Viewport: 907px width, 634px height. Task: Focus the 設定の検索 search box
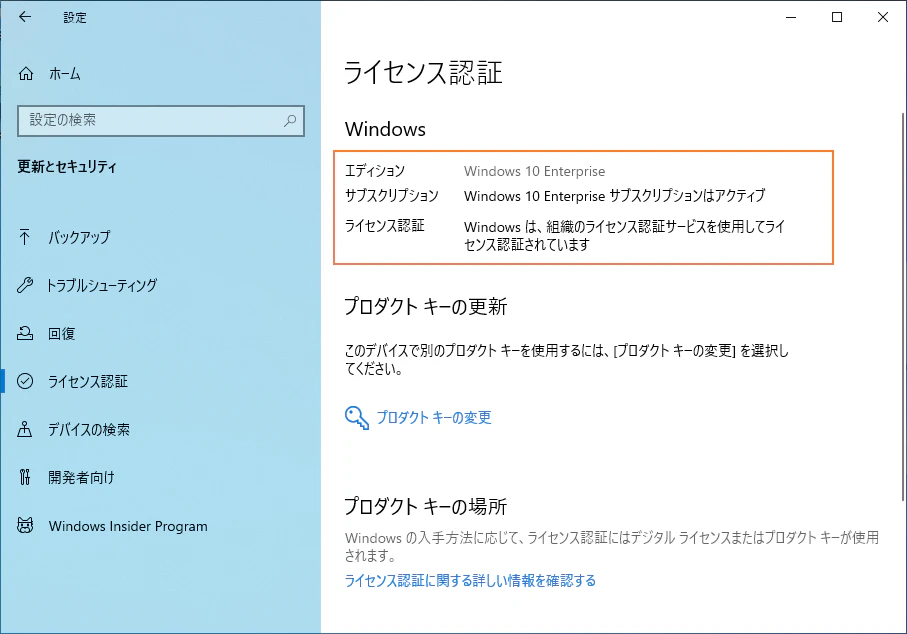(x=161, y=120)
